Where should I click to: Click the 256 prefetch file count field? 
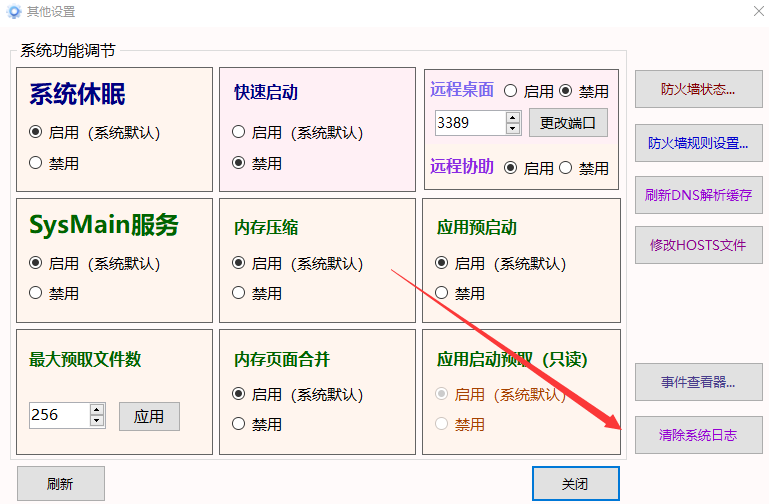pyautogui.click(x=59, y=415)
